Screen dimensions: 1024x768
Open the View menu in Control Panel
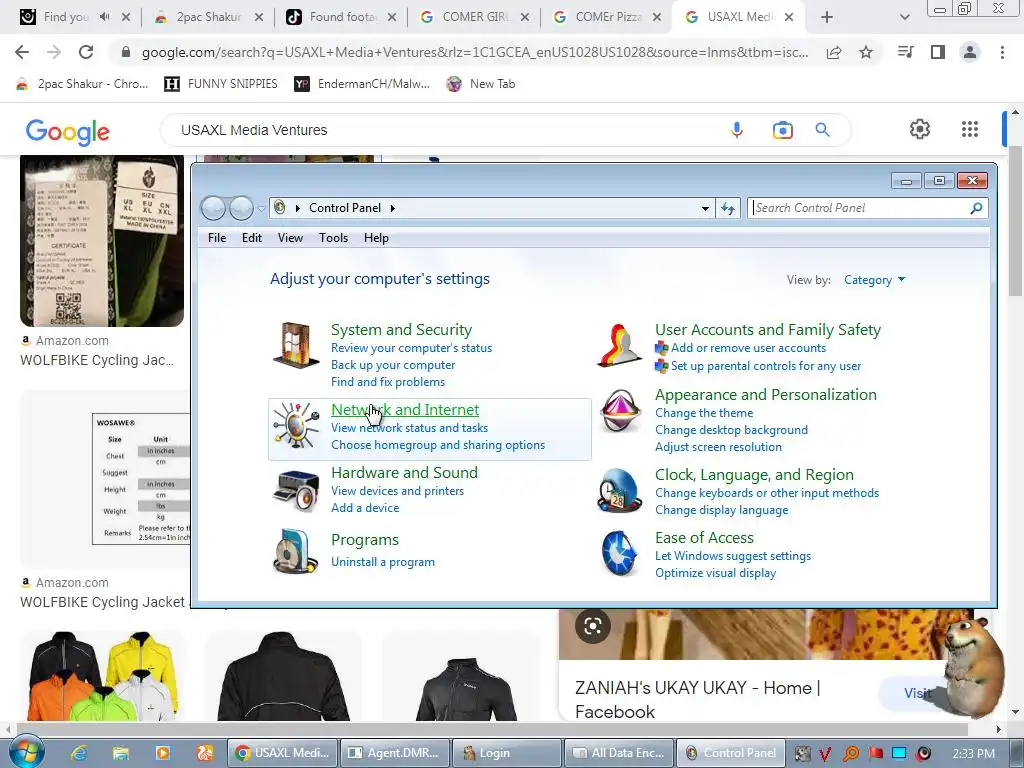click(x=290, y=238)
